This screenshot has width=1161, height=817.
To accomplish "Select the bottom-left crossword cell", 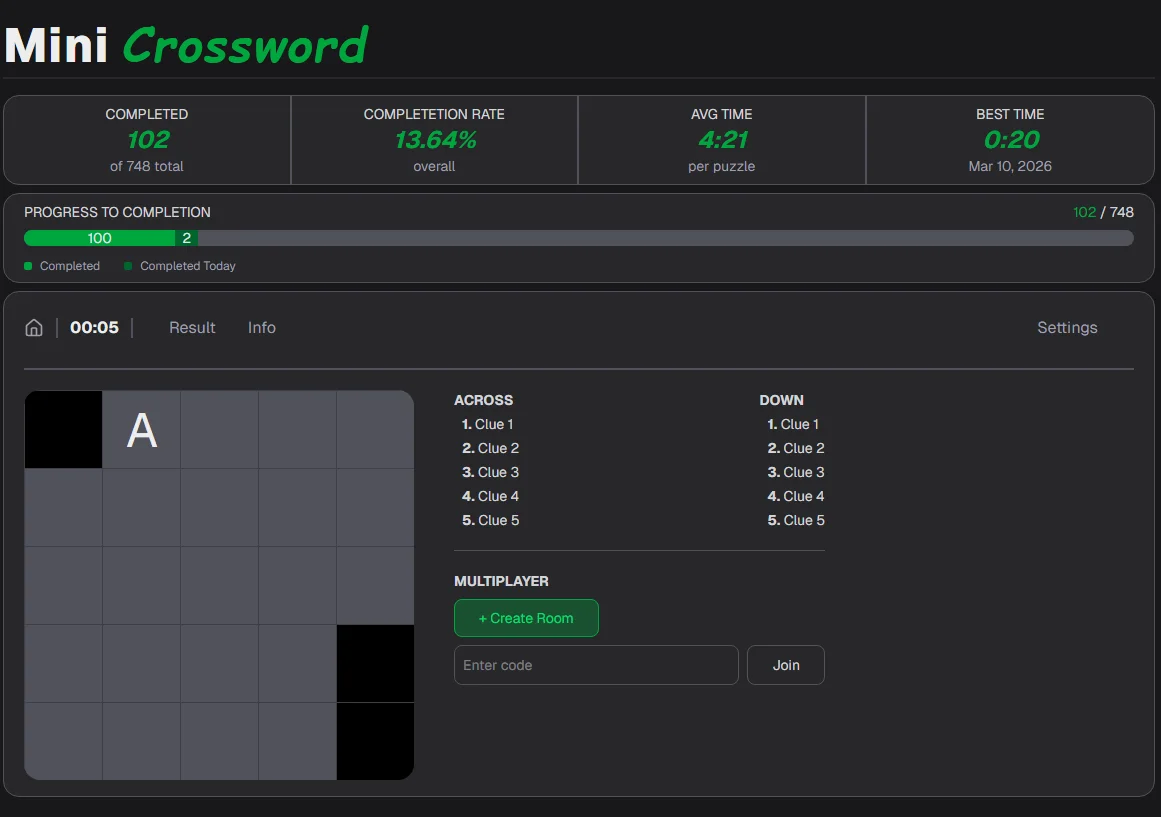I will click(x=63, y=741).
